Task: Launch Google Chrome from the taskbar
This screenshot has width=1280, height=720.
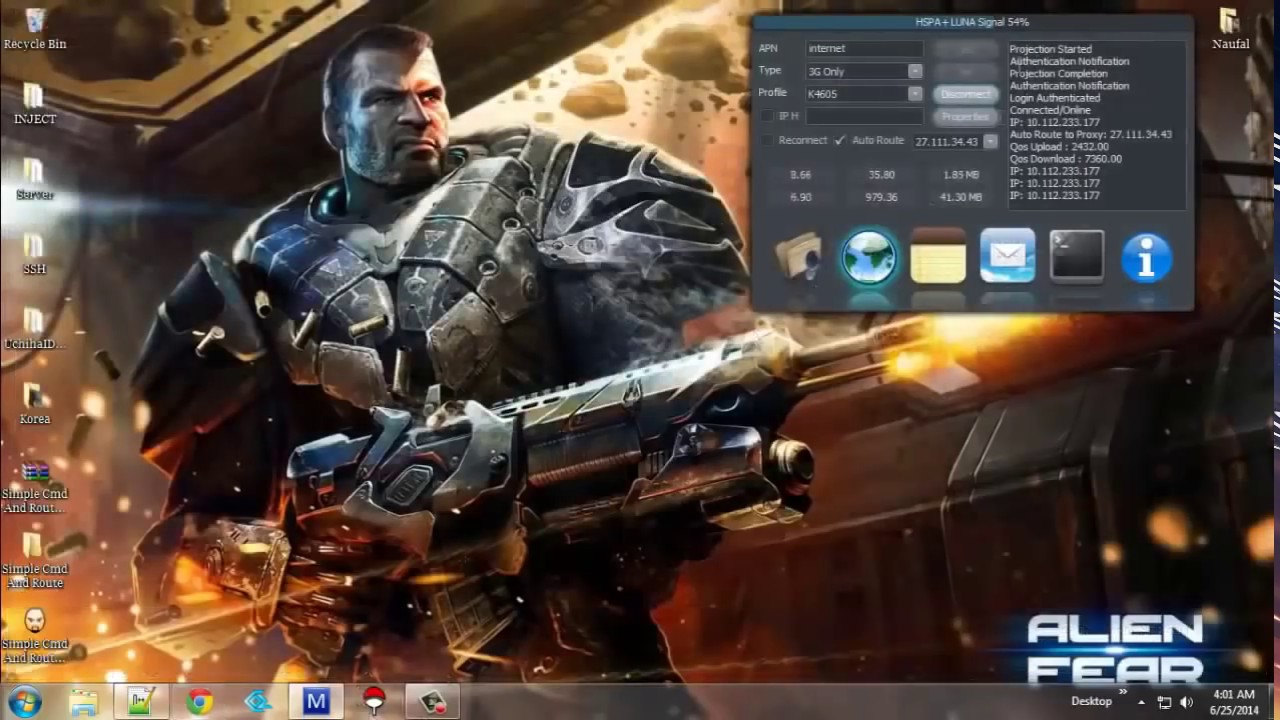Action: pos(199,702)
